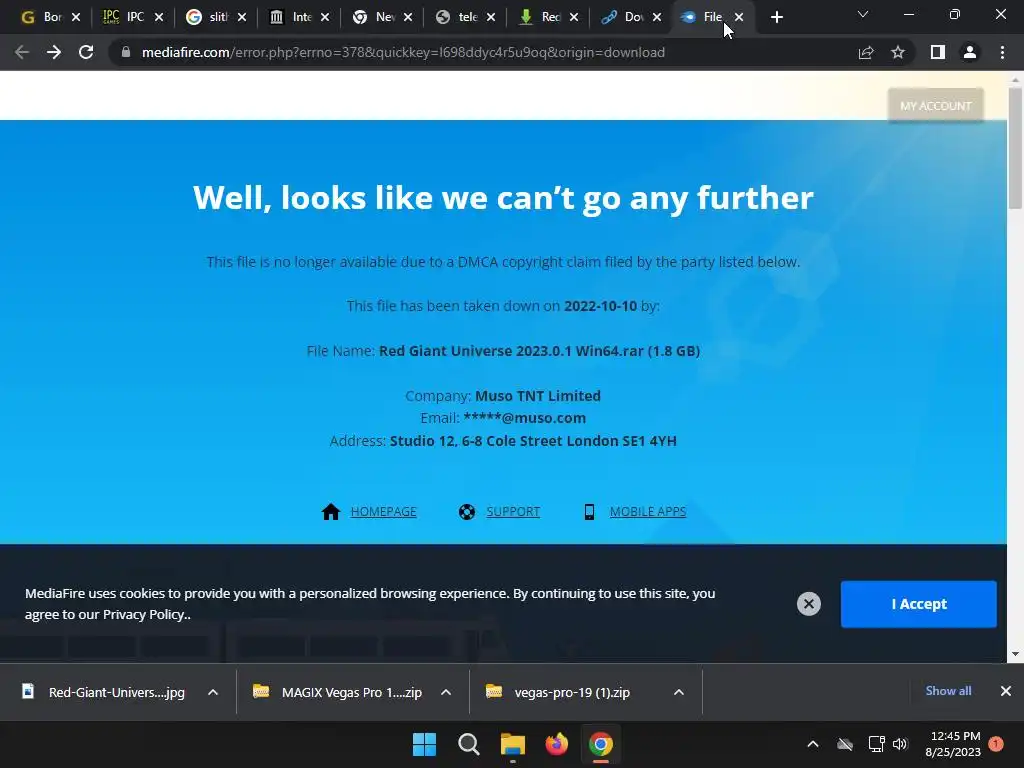The height and width of the screenshot is (768, 1024).
Task: Click the address bar URL
Action: (403, 52)
